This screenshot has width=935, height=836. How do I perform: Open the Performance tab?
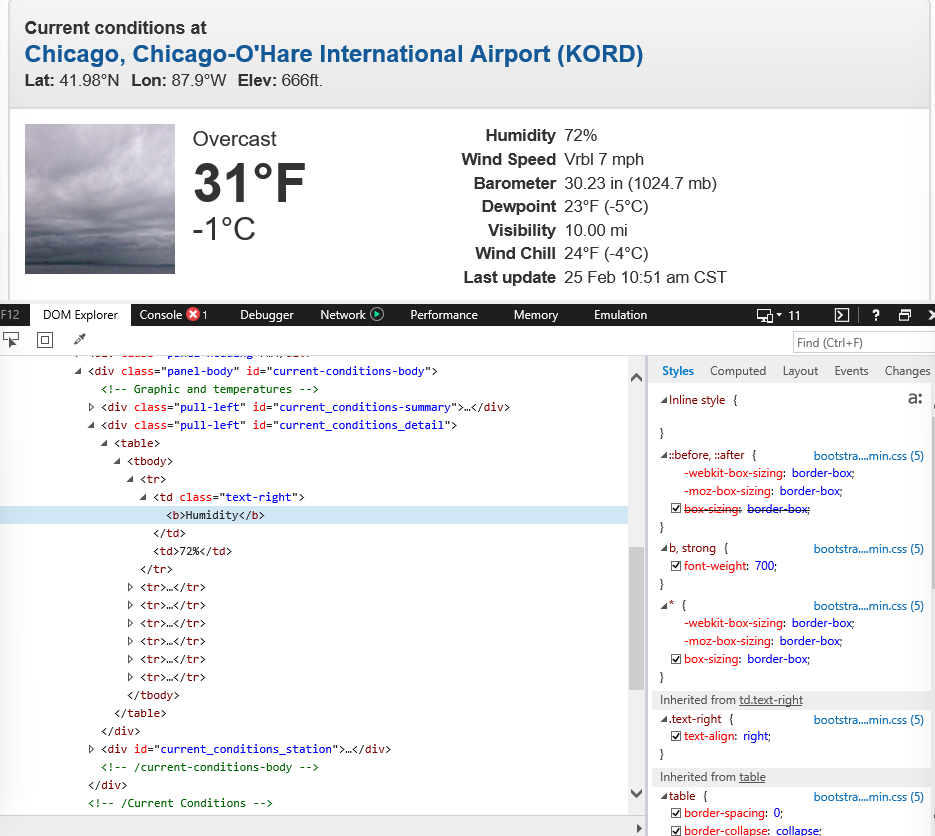pos(444,314)
